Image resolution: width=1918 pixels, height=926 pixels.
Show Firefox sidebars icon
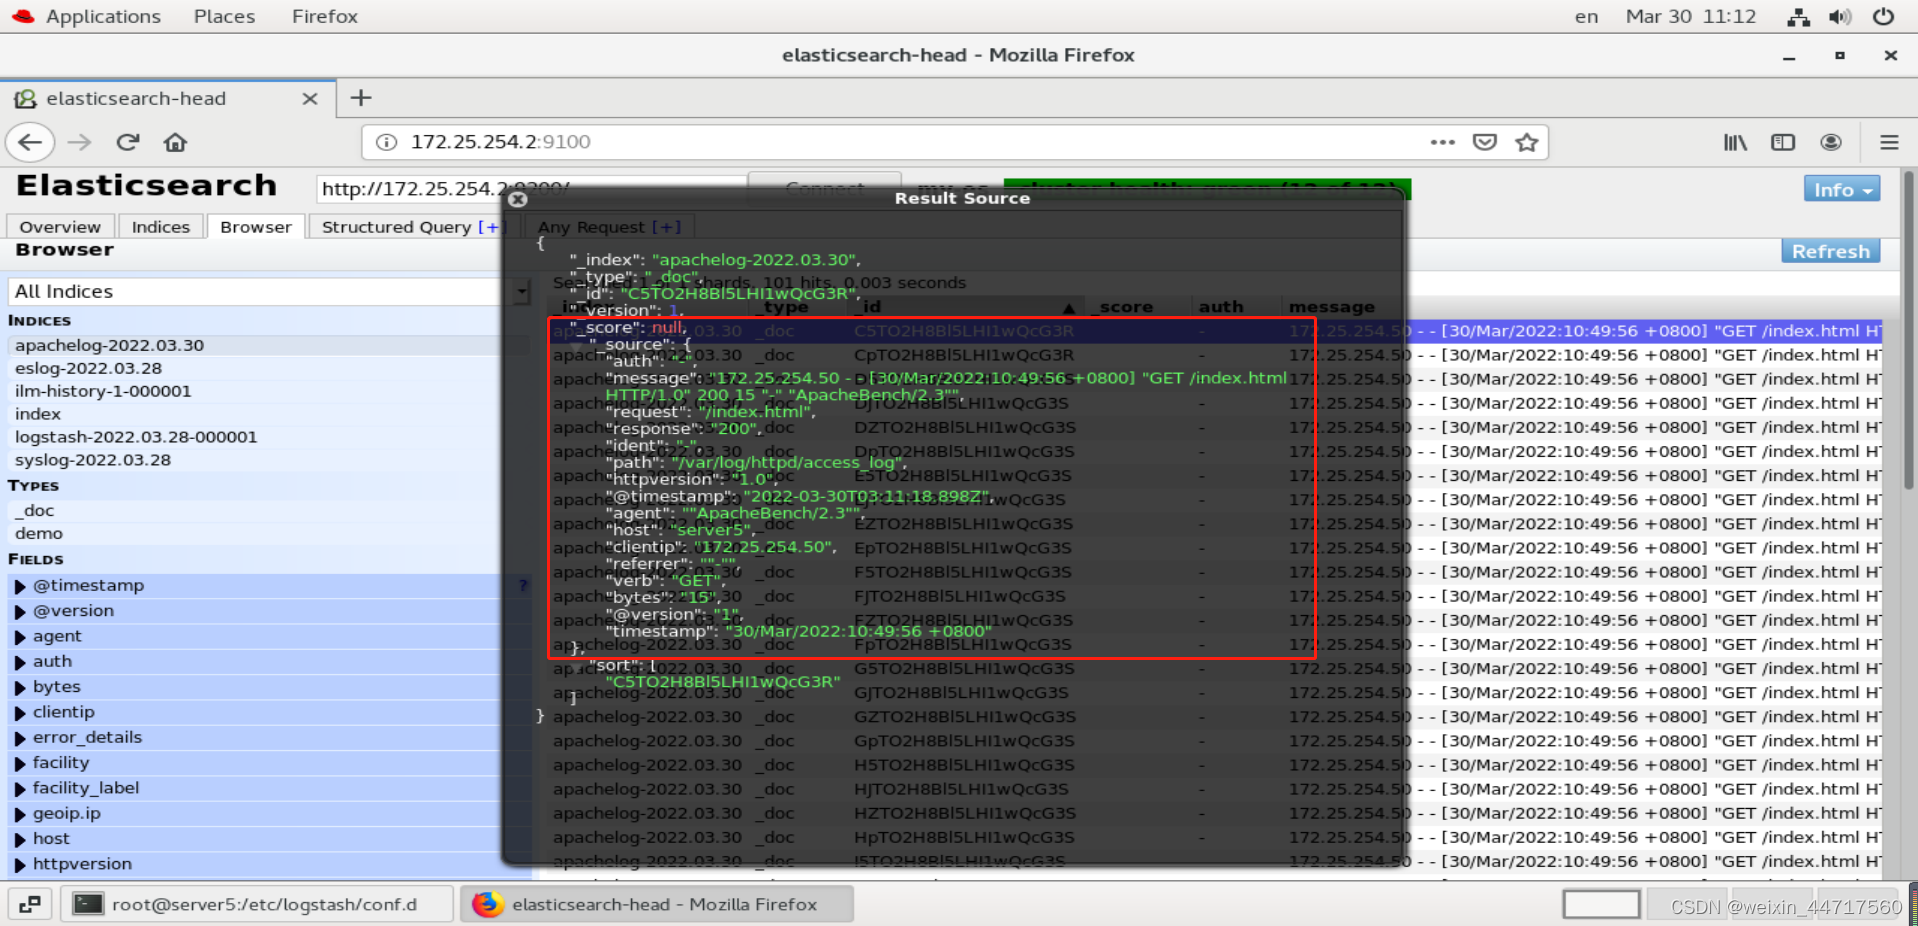(x=1783, y=142)
